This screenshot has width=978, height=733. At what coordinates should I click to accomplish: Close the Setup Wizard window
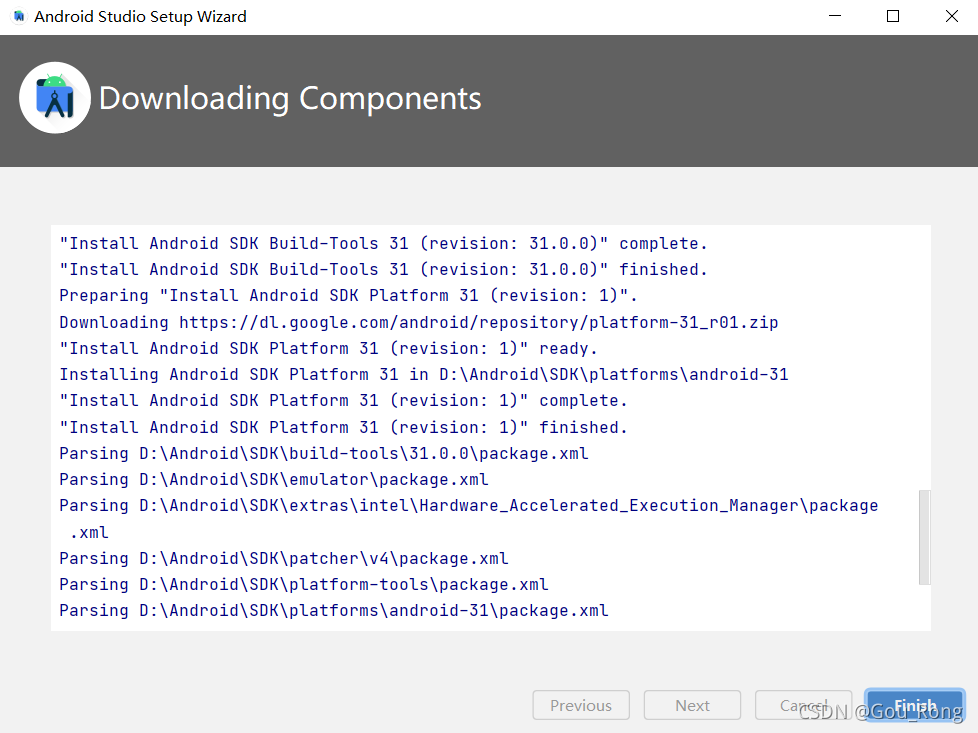[952, 16]
